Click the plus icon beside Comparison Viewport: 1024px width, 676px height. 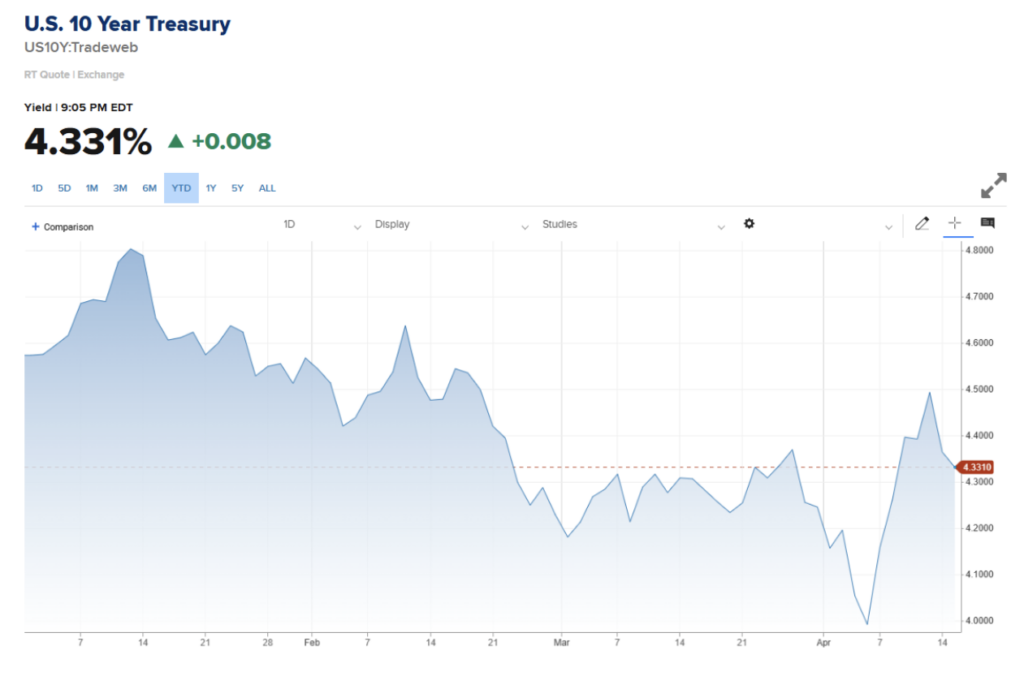tap(35, 227)
